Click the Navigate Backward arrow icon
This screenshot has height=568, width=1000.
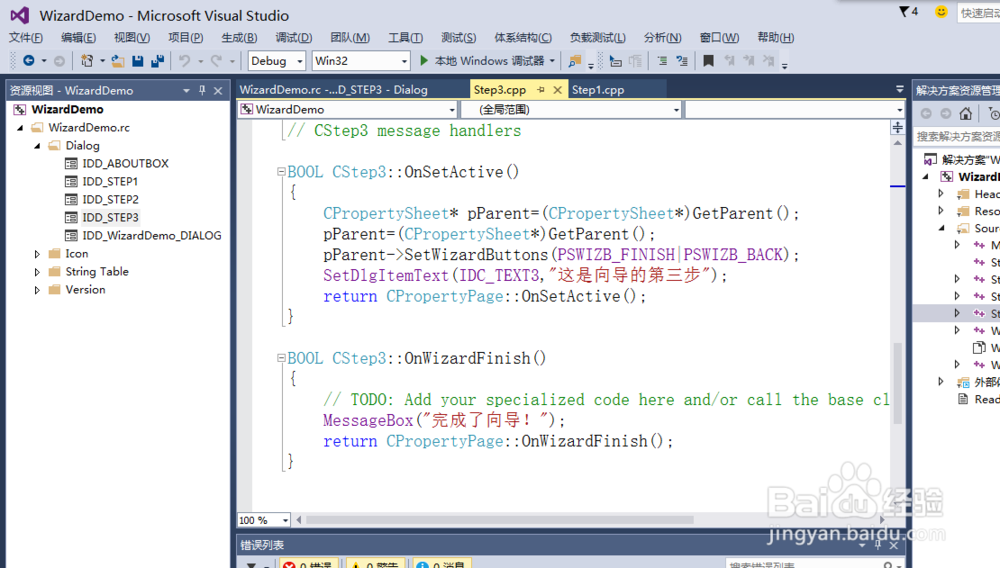pyautogui.click(x=29, y=61)
